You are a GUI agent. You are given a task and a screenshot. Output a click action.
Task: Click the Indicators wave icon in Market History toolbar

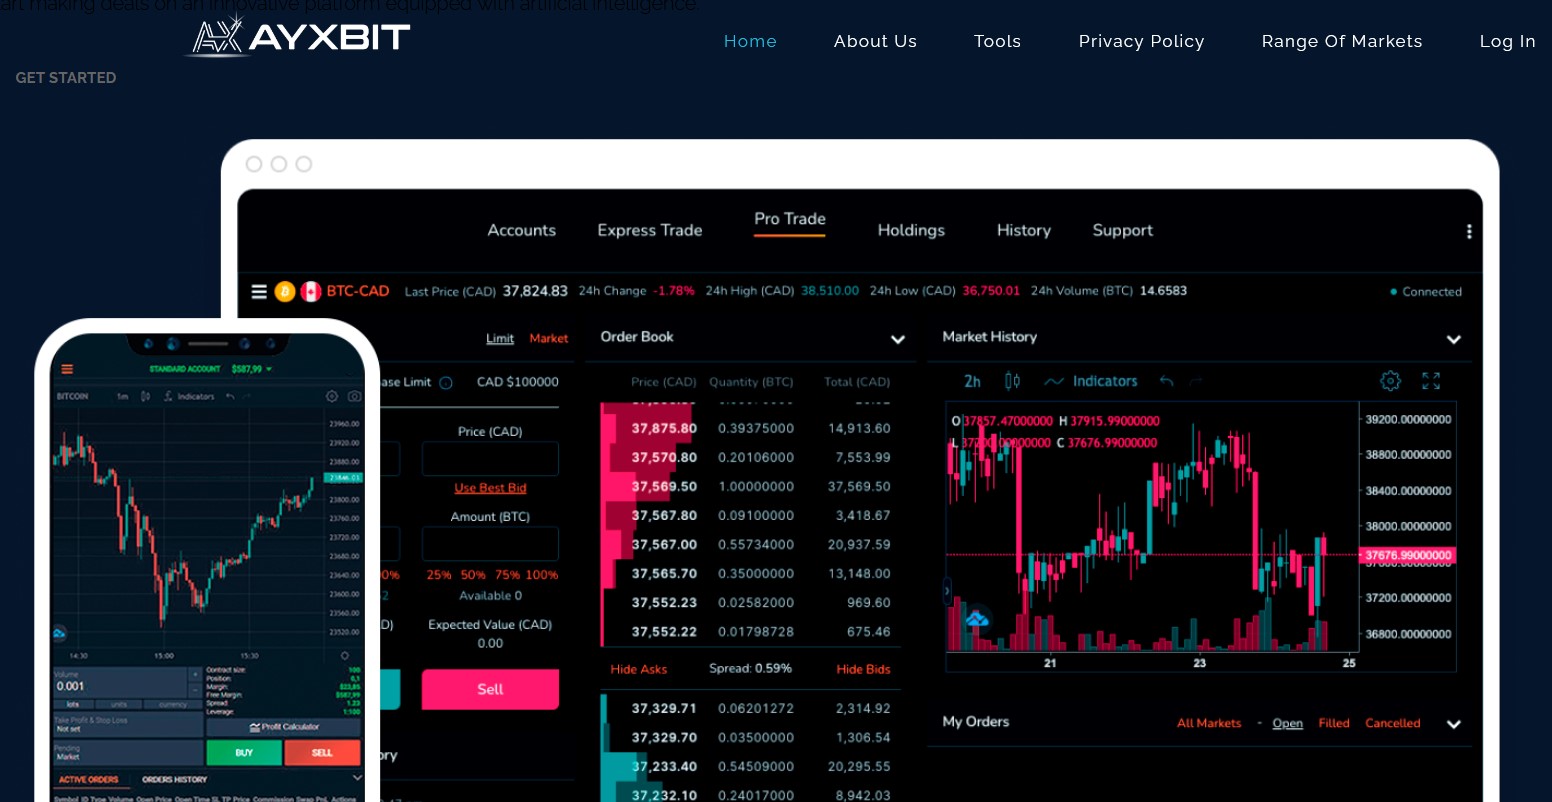pos(1054,381)
